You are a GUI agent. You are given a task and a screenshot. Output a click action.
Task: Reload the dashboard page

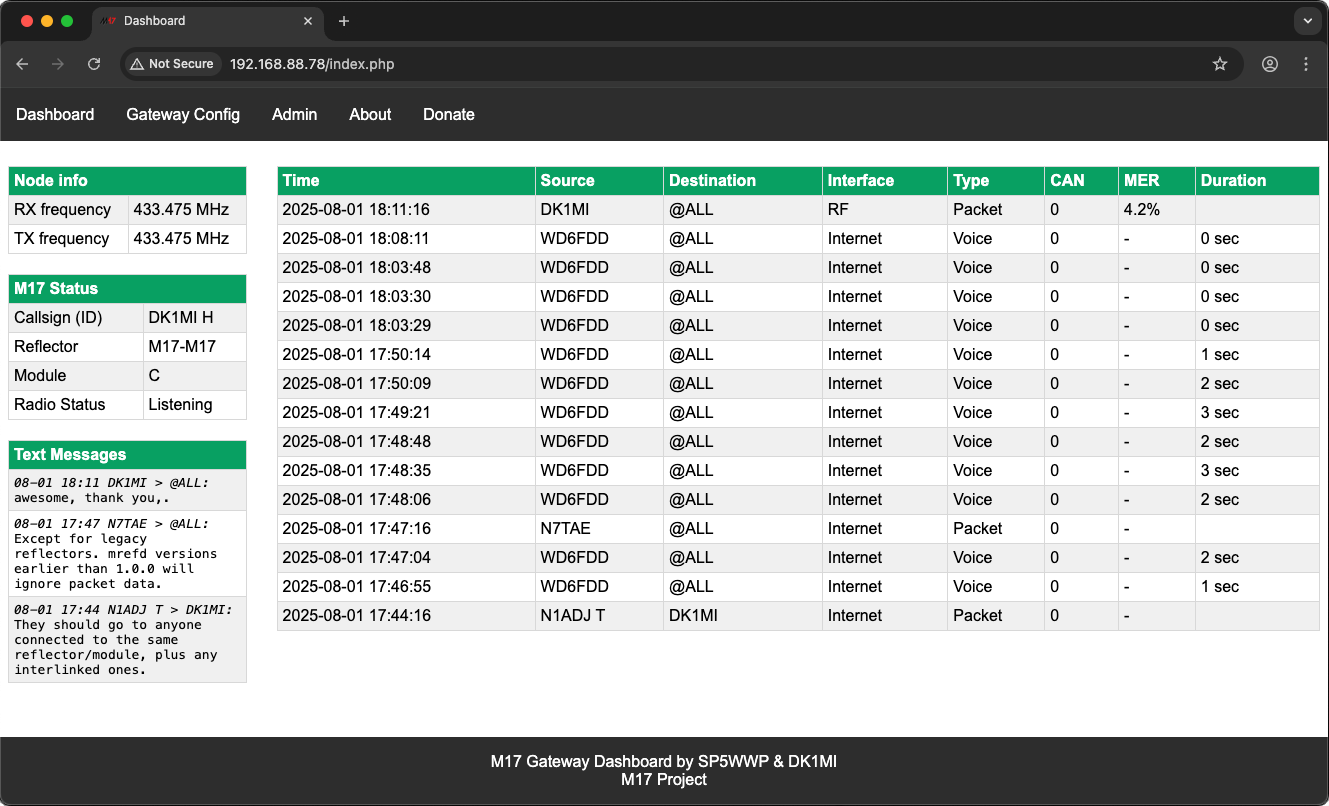point(94,64)
